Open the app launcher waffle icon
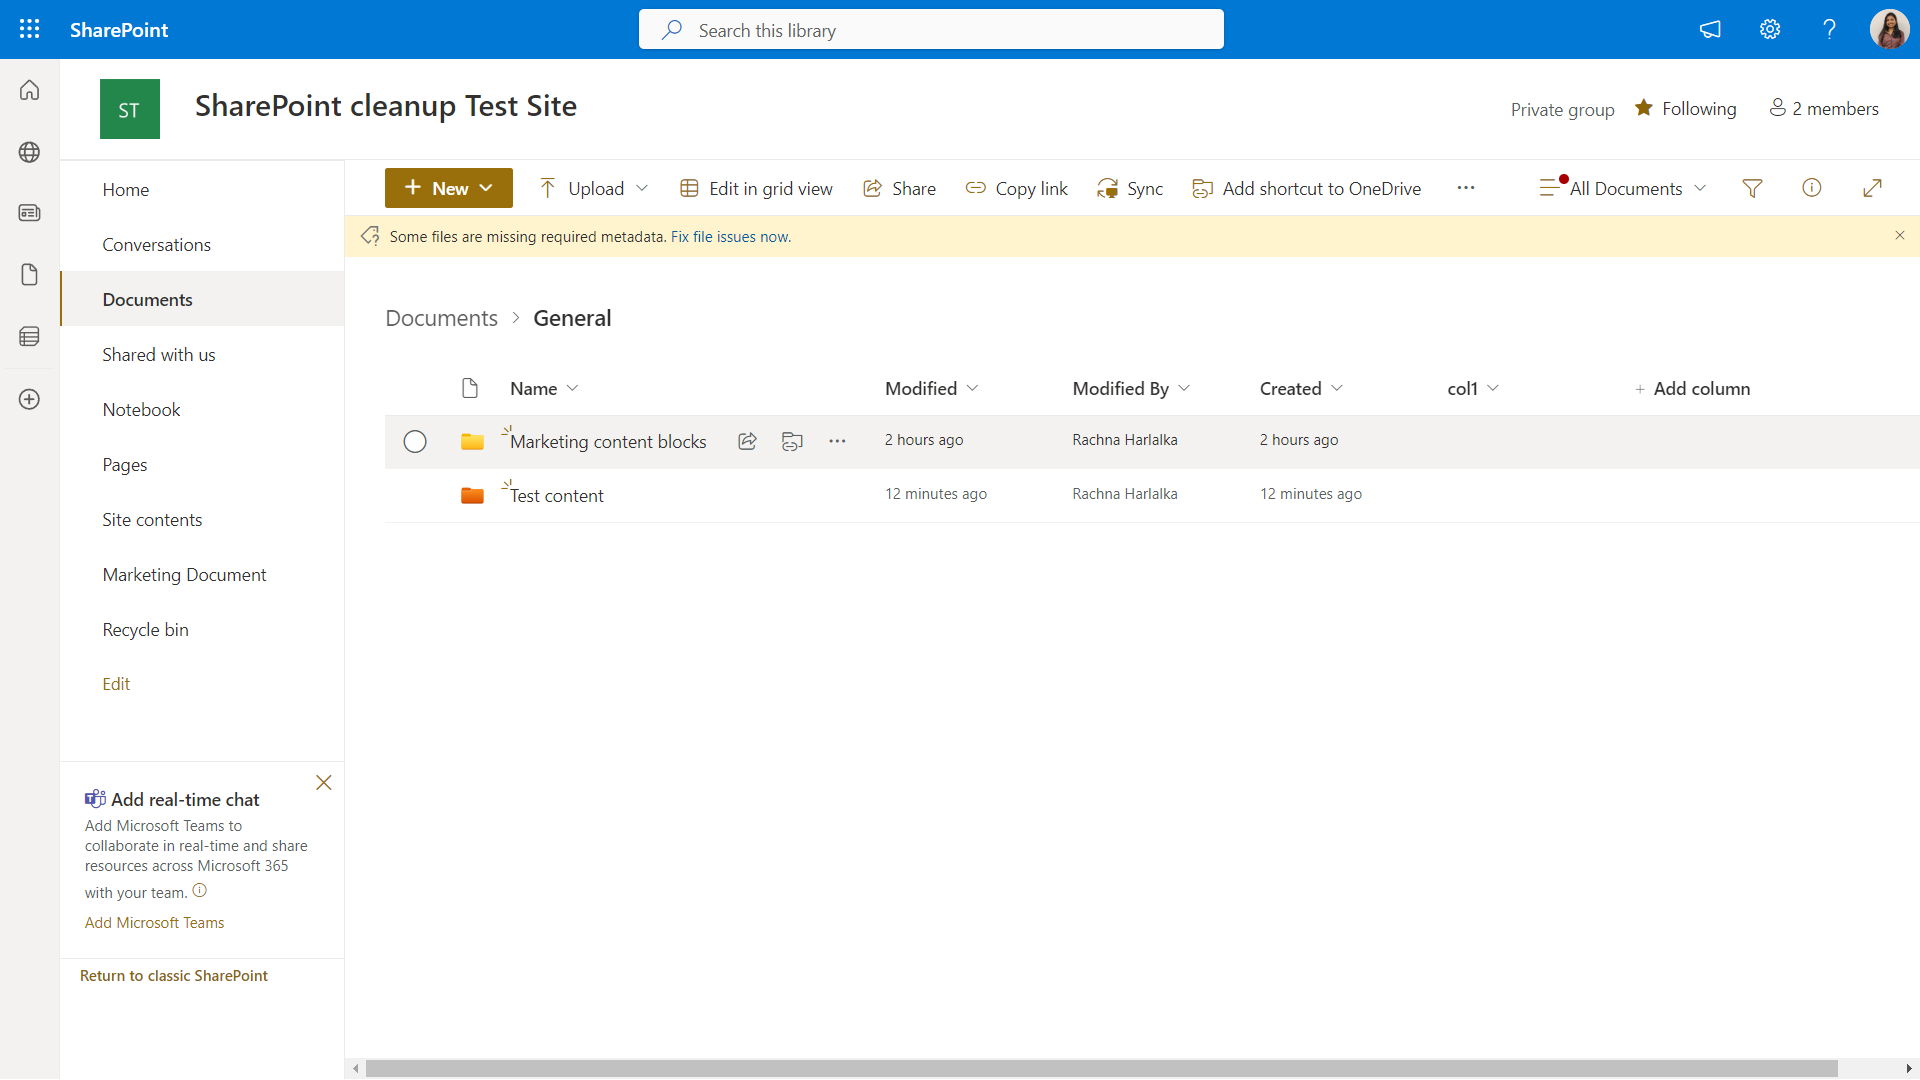Viewport: 1920px width, 1080px height. tap(30, 29)
